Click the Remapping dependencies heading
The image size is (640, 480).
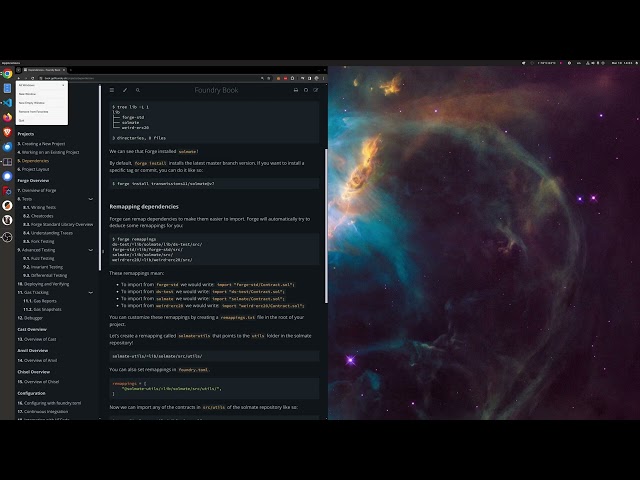pyautogui.click(x=144, y=207)
